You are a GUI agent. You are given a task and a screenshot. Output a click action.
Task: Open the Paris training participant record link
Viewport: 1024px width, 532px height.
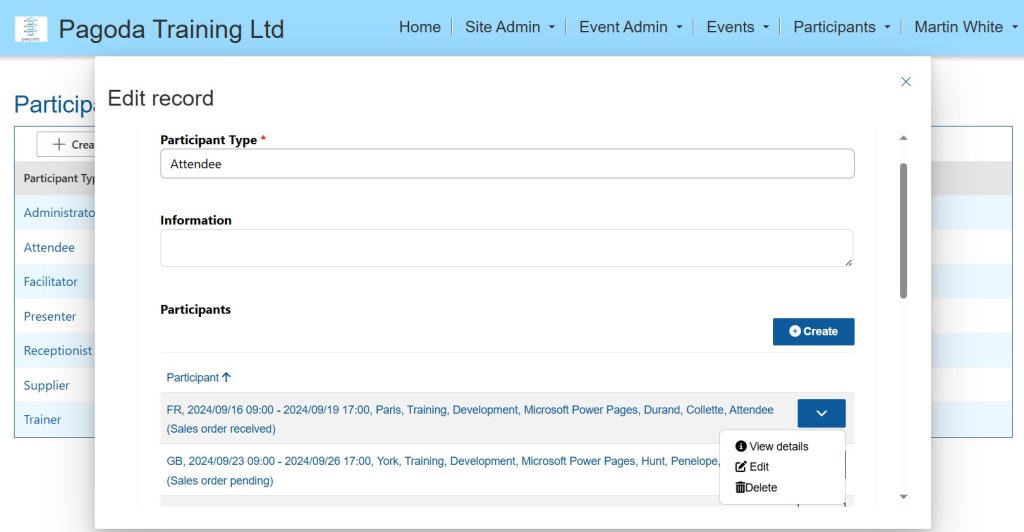(469, 410)
